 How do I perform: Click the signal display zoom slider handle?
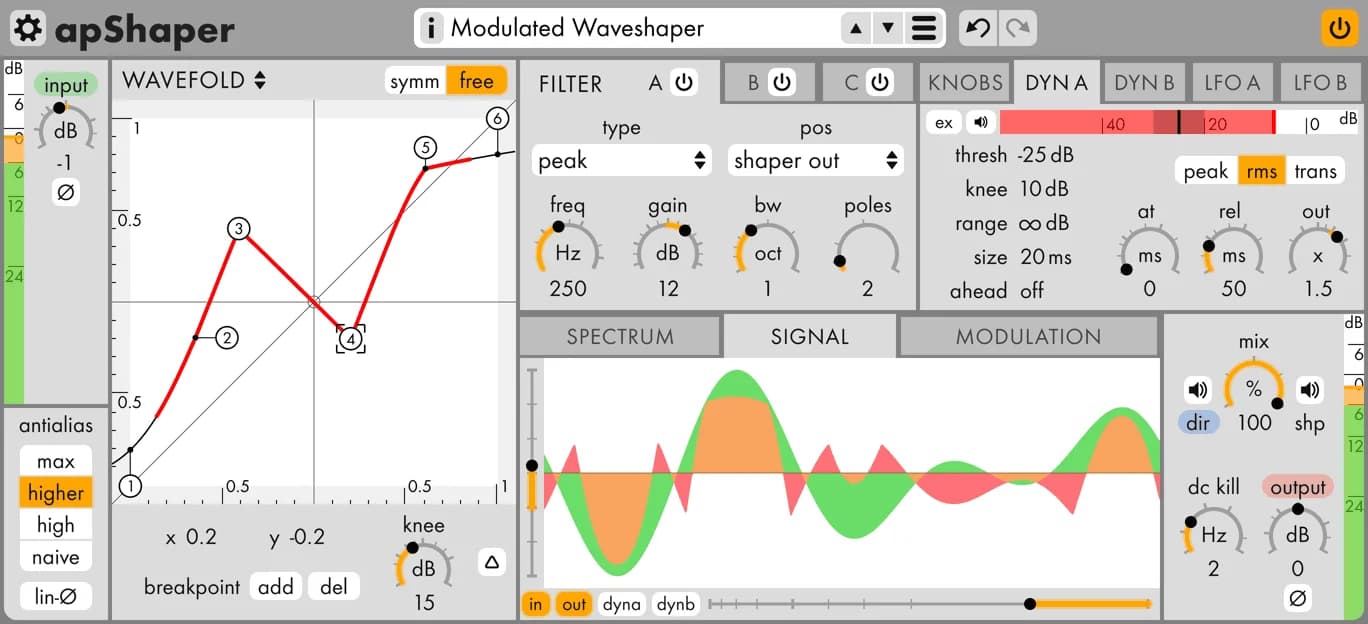[x=1029, y=604]
